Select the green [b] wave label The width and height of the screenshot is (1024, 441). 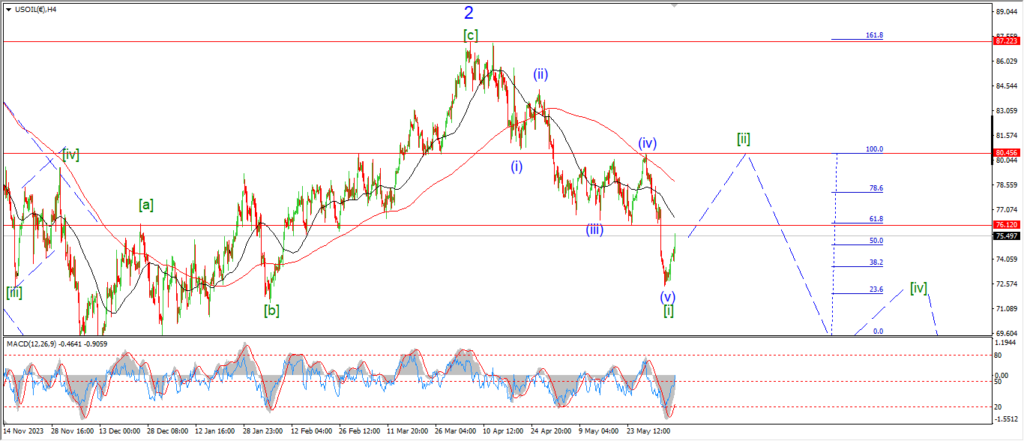[x=271, y=310]
